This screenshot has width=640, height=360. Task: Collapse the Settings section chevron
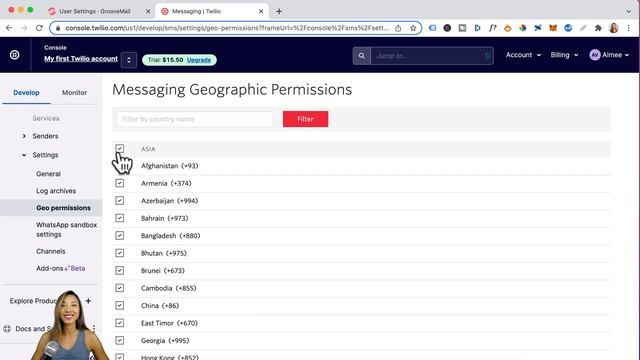pos(24,155)
